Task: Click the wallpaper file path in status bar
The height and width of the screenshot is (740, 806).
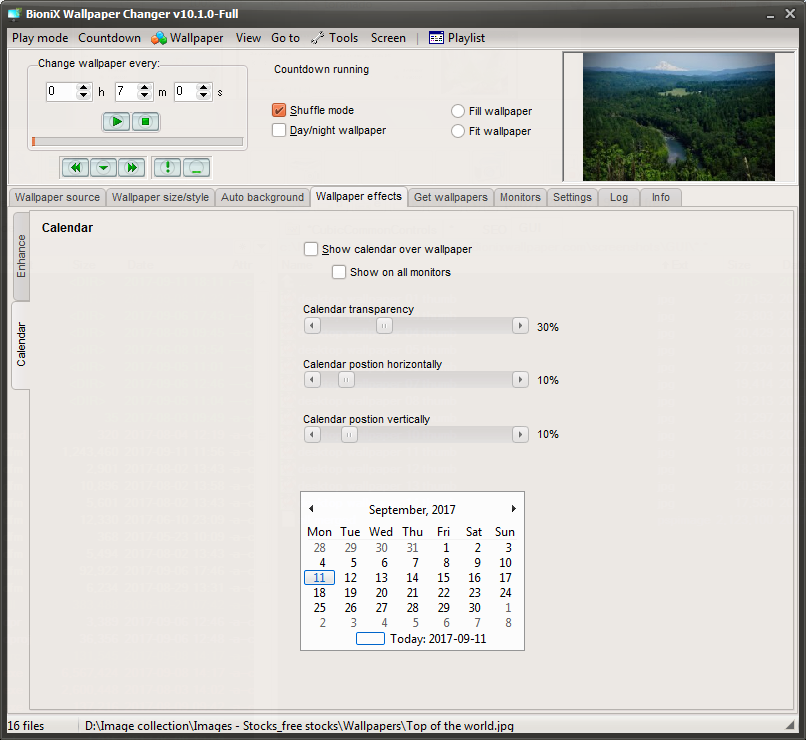Action: [299, 726]
